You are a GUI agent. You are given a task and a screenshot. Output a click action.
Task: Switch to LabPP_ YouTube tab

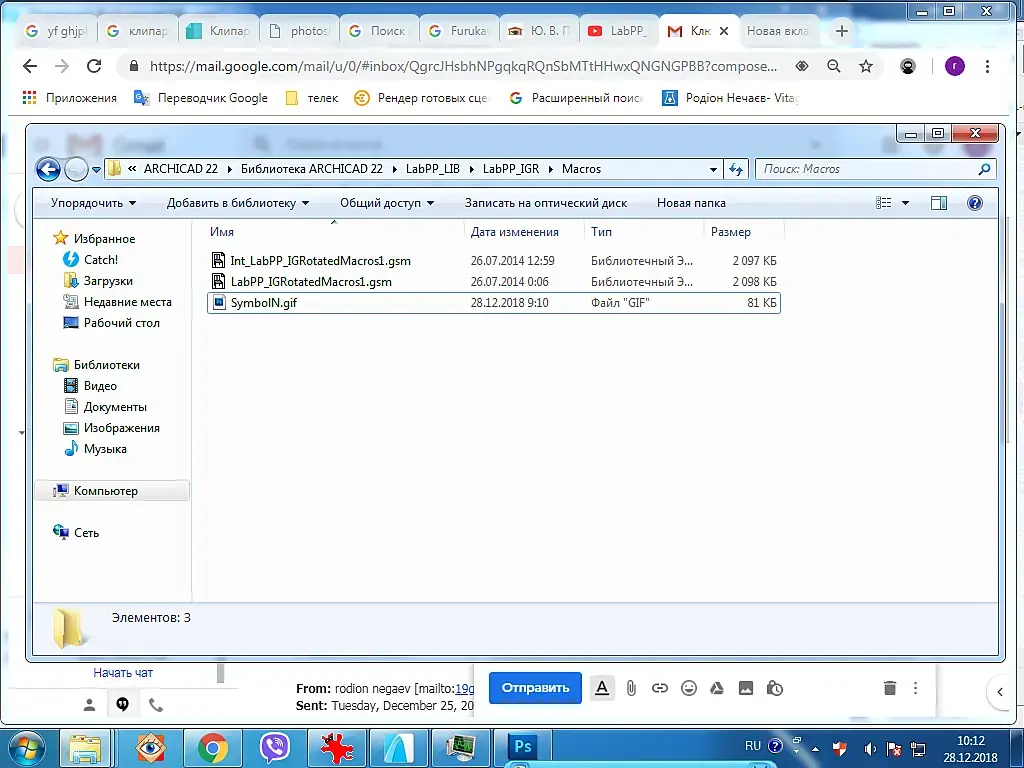pos(618,31)
